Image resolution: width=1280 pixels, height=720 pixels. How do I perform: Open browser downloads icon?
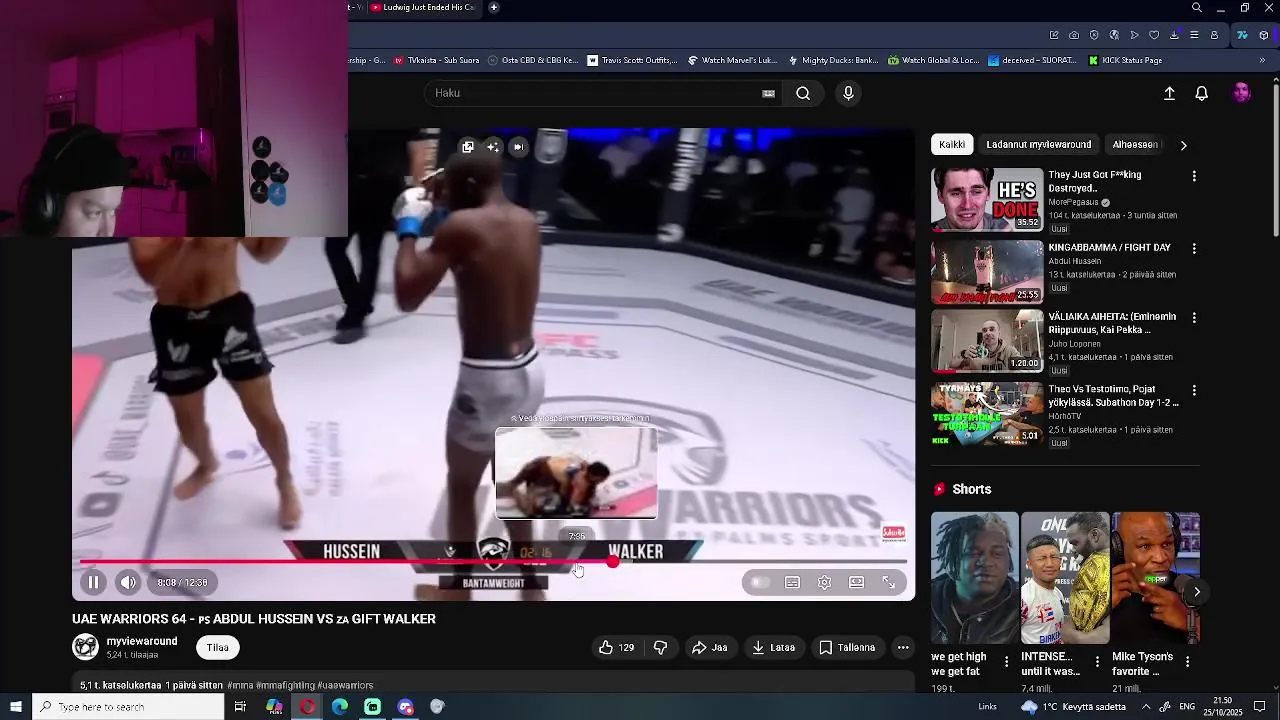1174,35
